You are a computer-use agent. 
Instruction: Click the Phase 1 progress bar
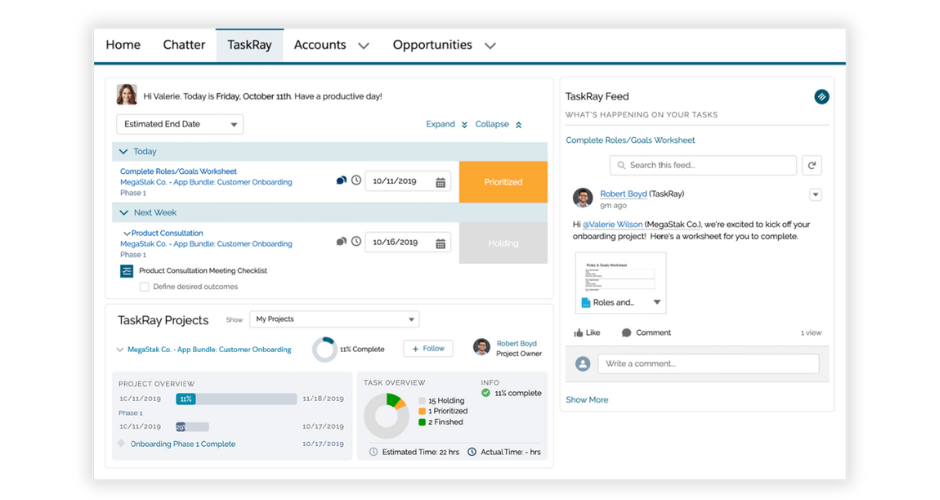coord(192,427)
